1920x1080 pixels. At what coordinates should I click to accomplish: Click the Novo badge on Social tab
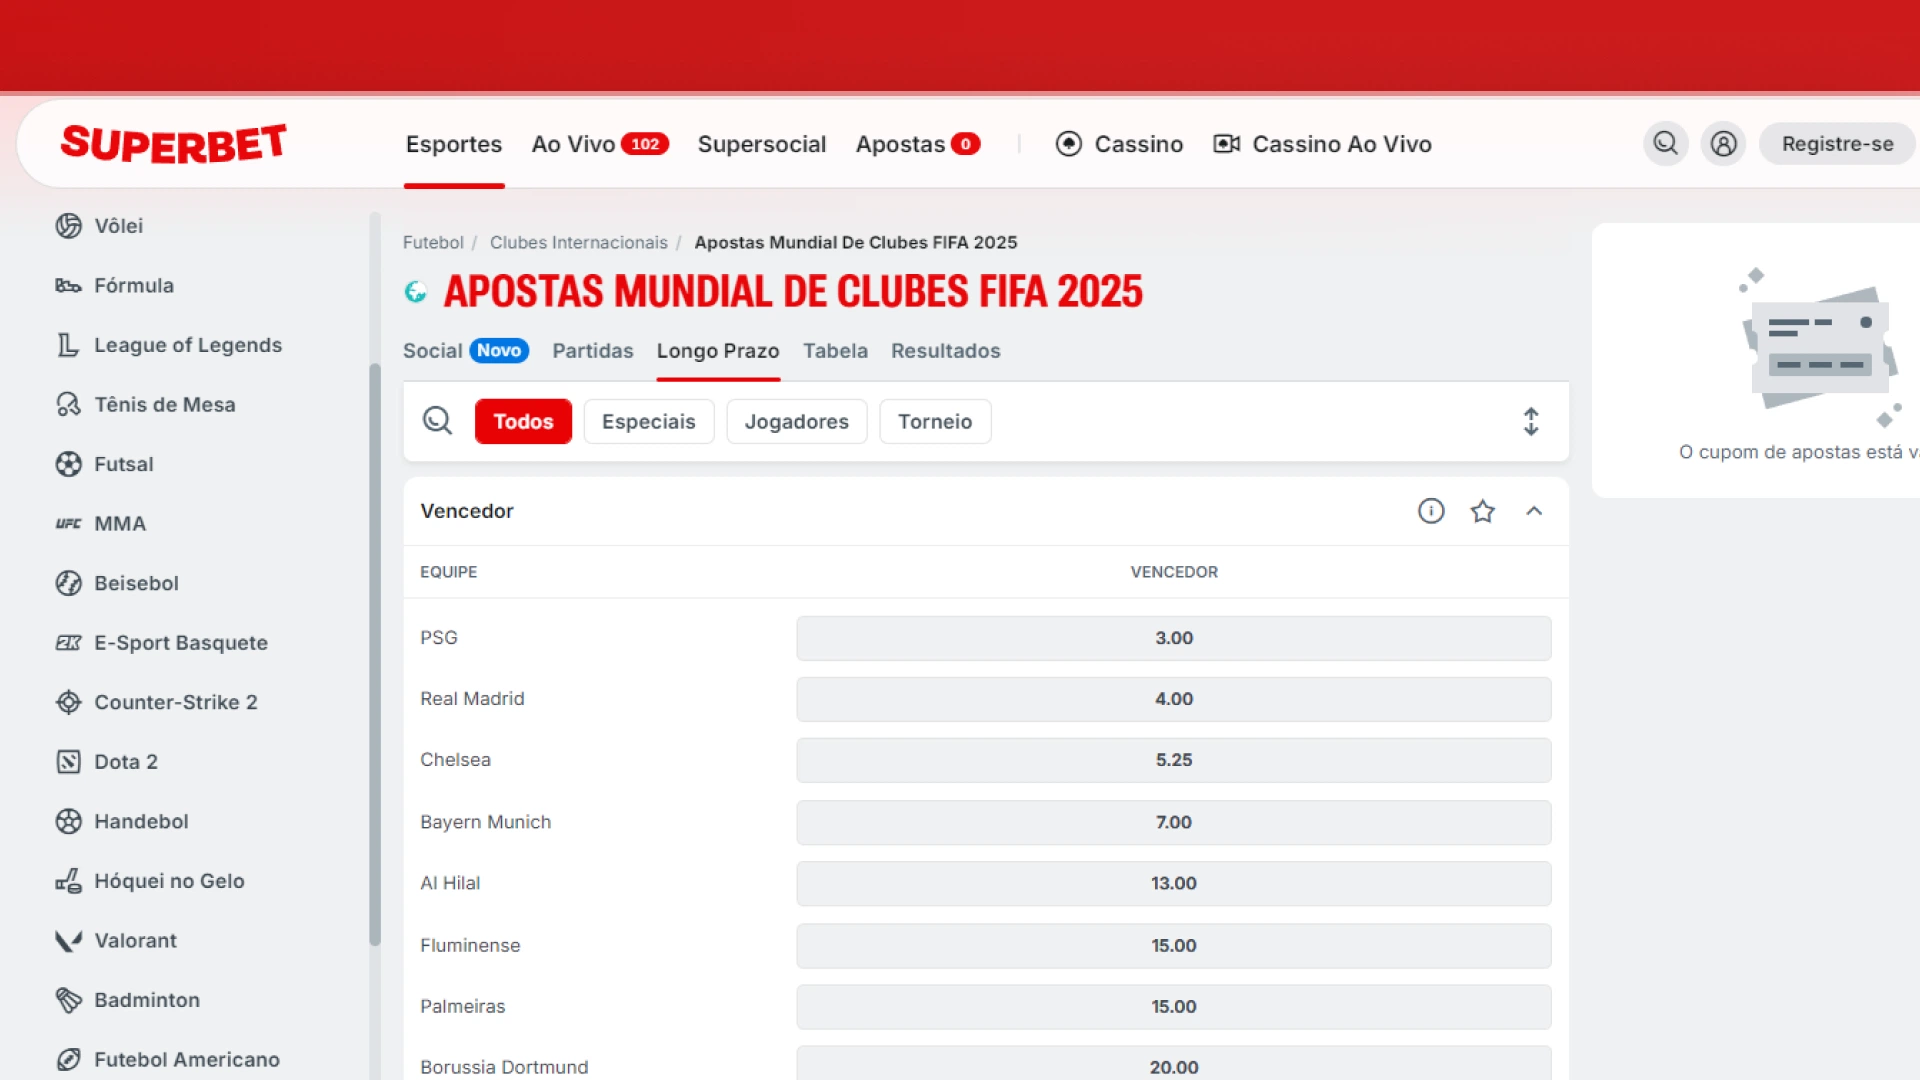point(498,351)
